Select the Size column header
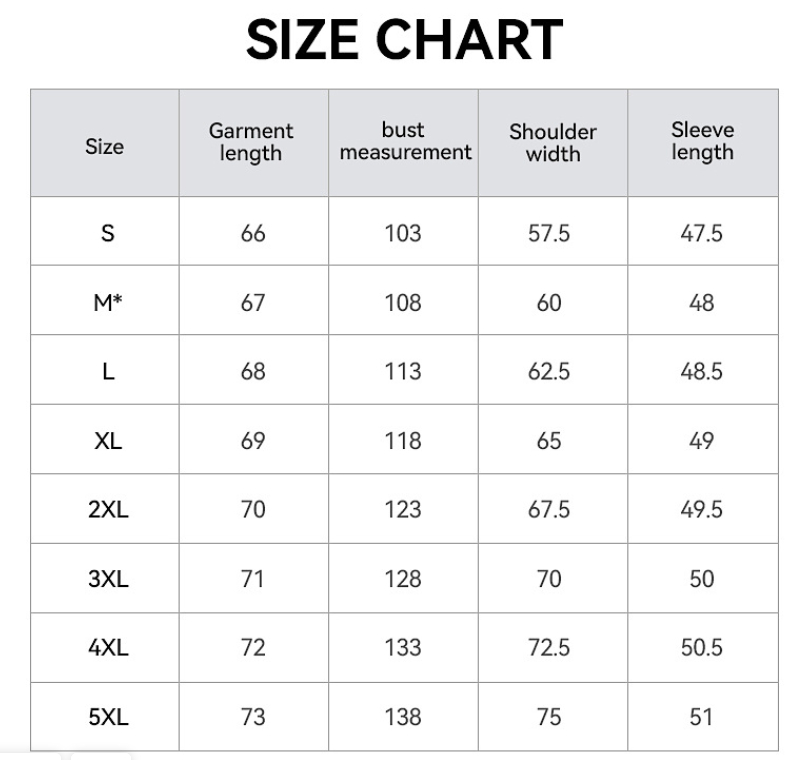The image size is (785, 760). click(105, 146)
